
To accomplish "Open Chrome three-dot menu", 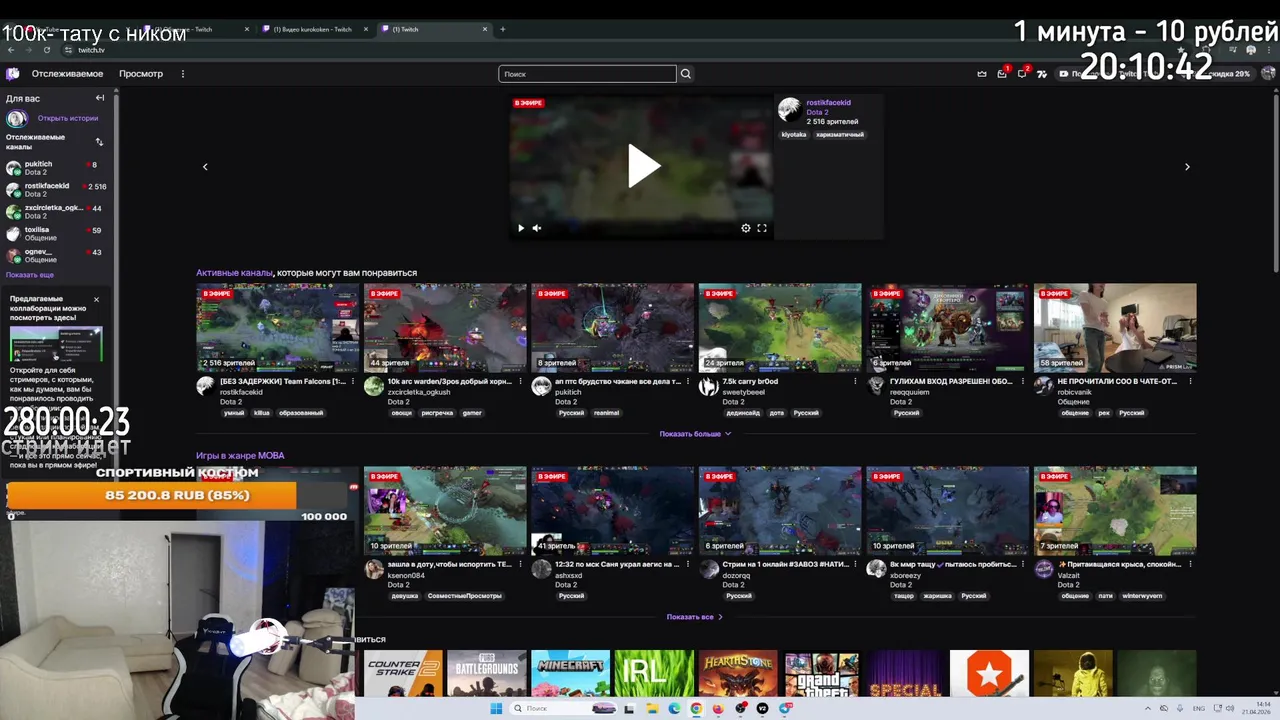I will (x=1270, y=50).
